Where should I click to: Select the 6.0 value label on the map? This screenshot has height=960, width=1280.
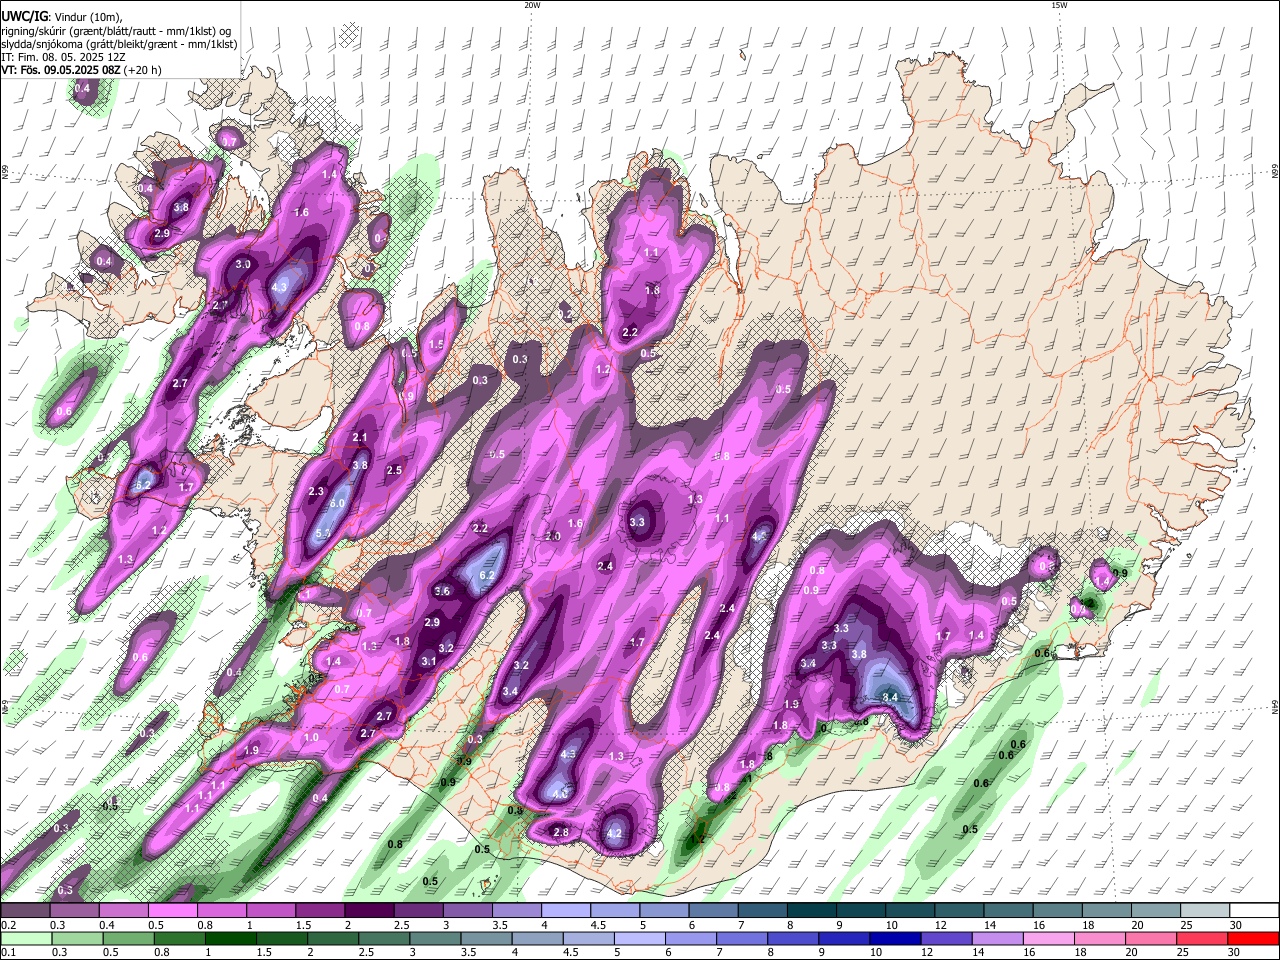(337, 503)
